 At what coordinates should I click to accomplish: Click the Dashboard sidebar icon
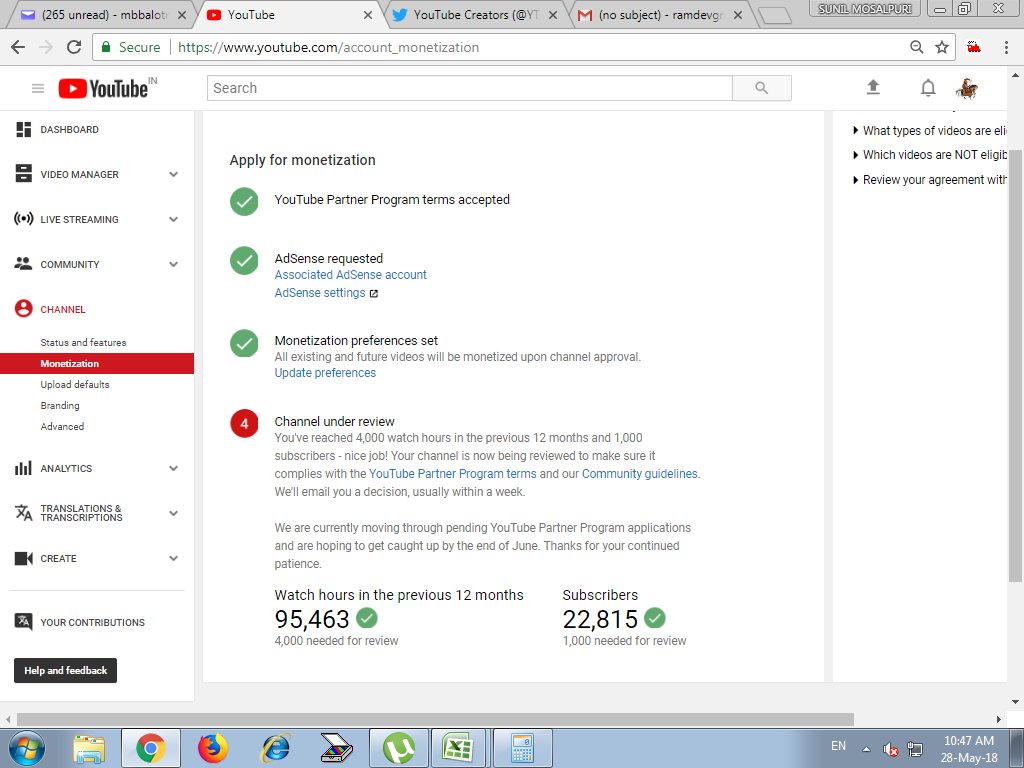(24, 129)
